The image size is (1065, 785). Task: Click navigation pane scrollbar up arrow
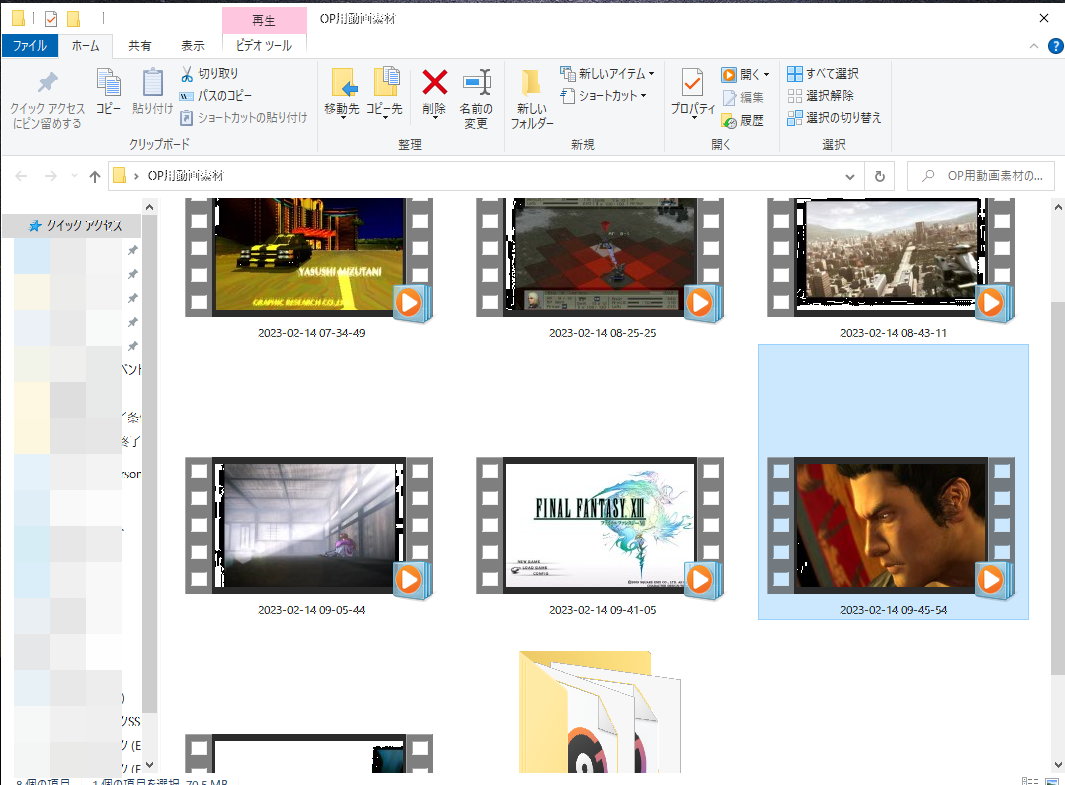point(149,207)
